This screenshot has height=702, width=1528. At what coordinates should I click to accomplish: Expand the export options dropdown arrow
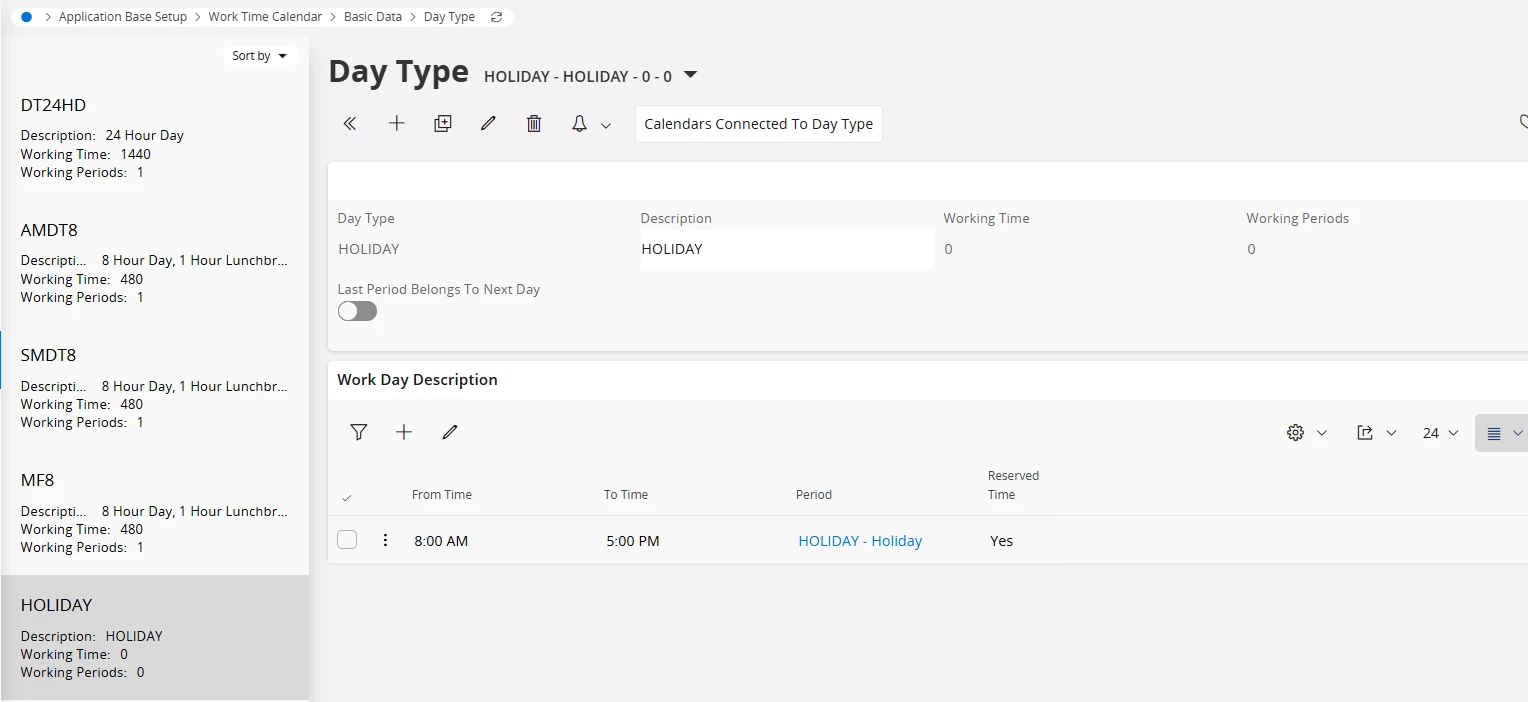click(1391, 433)
